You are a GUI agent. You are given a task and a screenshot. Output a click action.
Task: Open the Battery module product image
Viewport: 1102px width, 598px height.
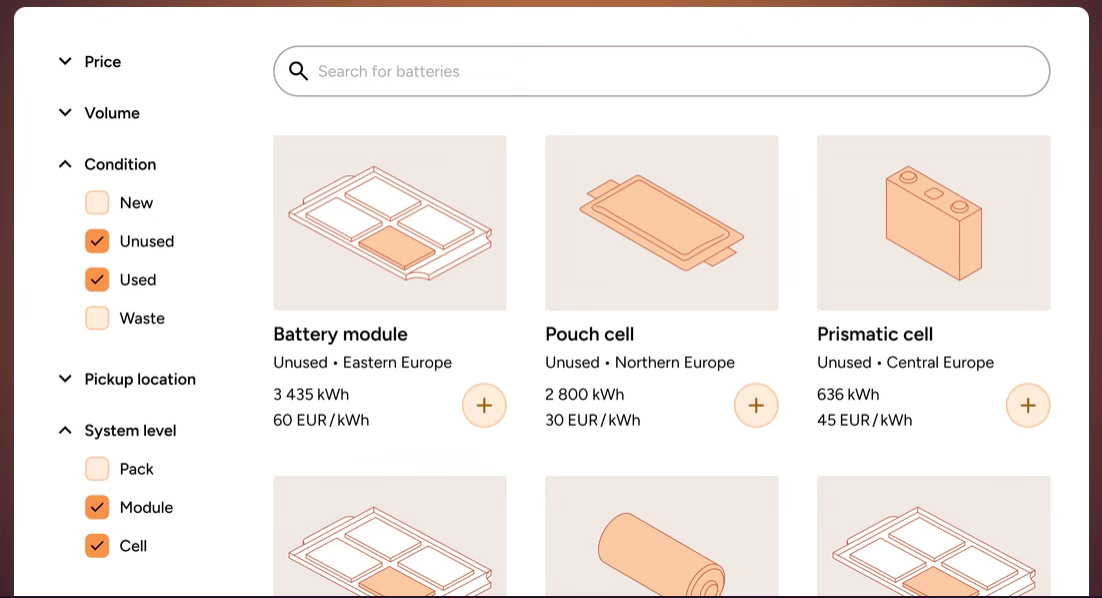(390, 223)
